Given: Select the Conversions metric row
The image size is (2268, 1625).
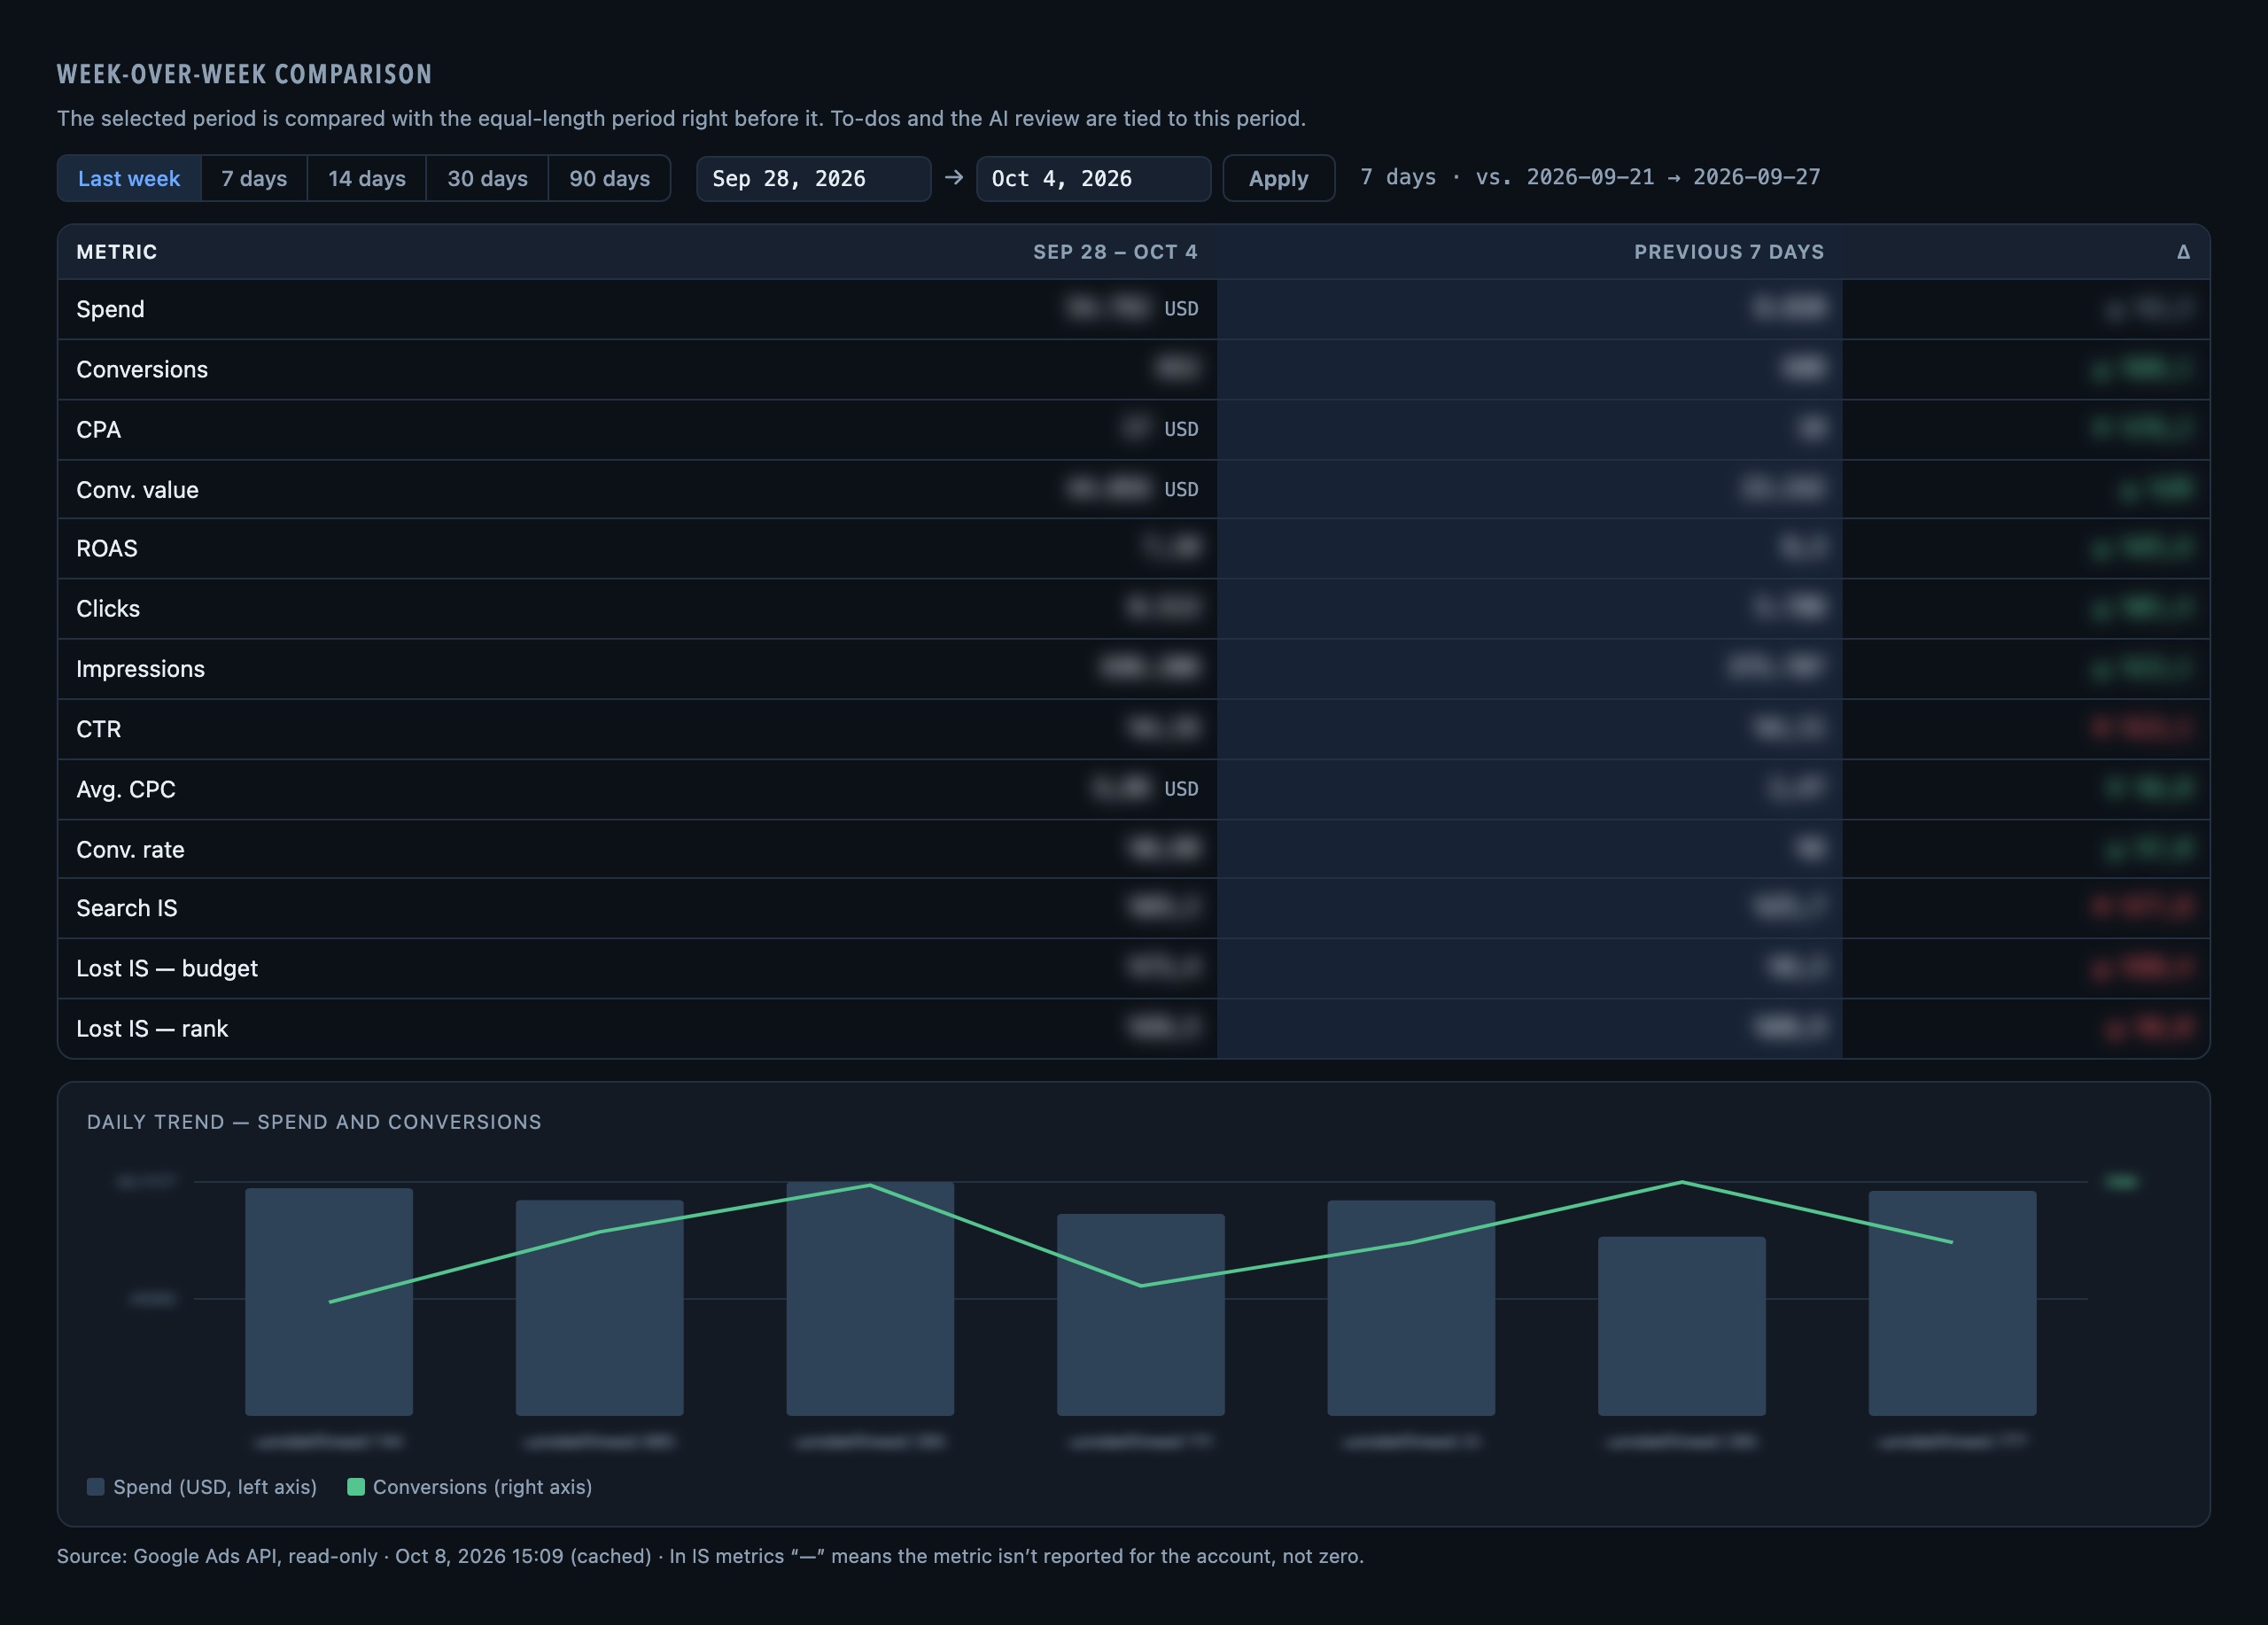Looking at the screenshot, I should click(x=1134, y=369).
